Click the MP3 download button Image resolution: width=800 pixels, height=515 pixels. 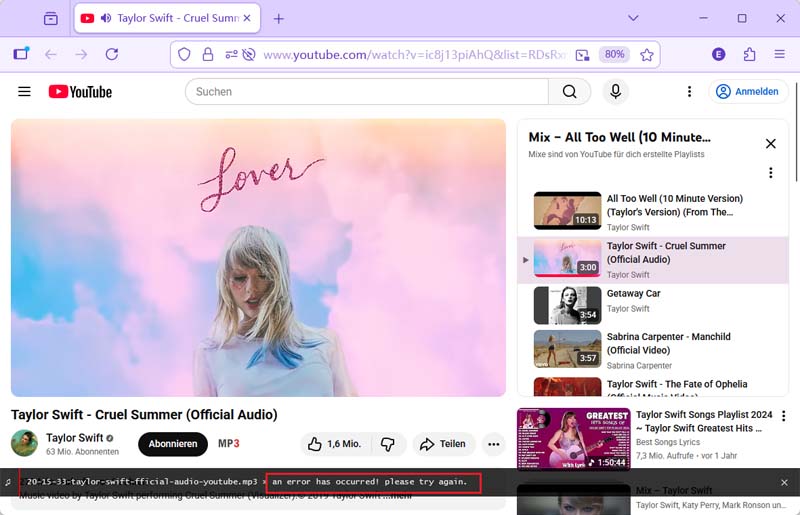click(x=229, y=444)
